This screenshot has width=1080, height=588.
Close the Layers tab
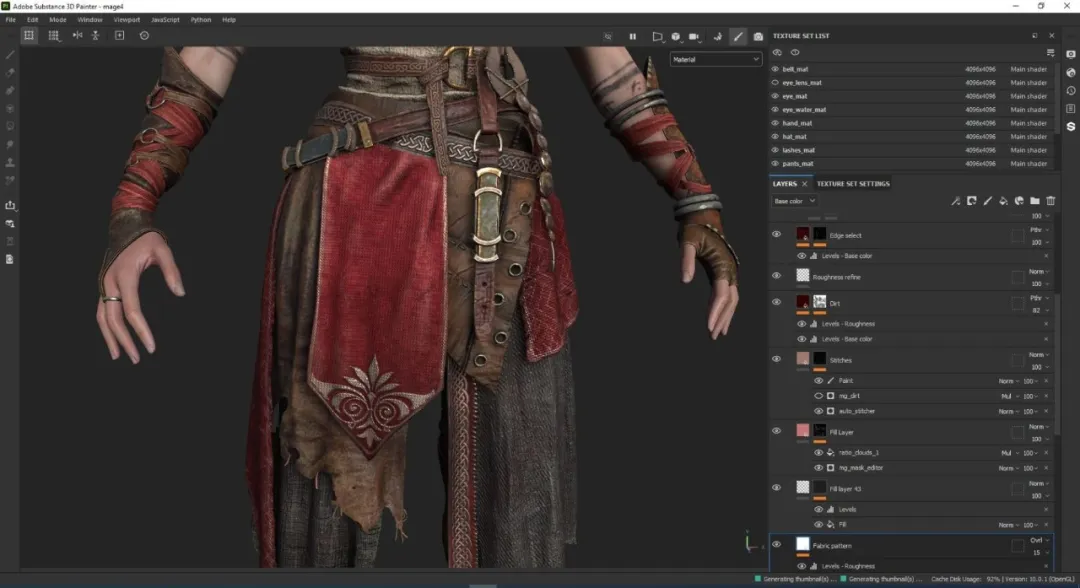click(x=804, y=184)
